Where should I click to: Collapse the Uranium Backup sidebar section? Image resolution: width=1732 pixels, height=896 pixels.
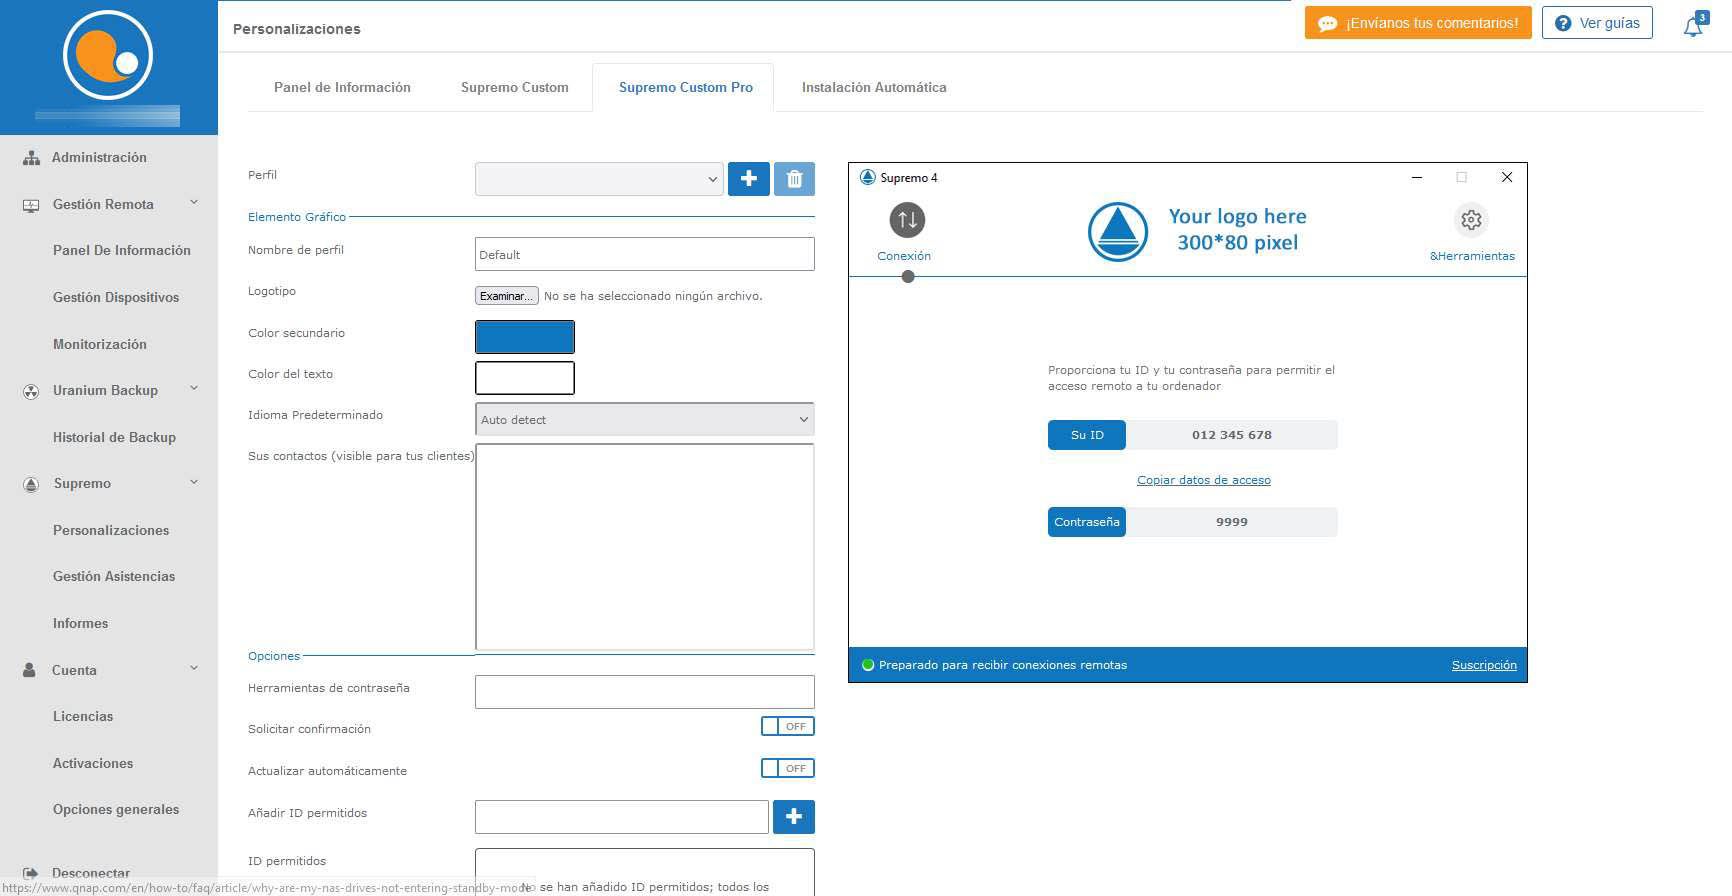coord(194,389)
